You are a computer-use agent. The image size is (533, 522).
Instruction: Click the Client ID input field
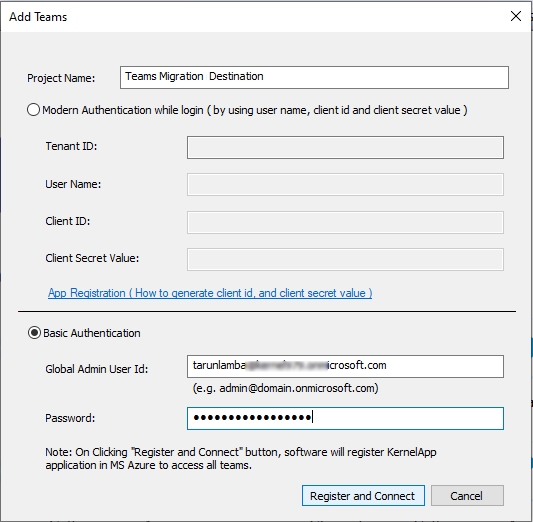point(345,222)
